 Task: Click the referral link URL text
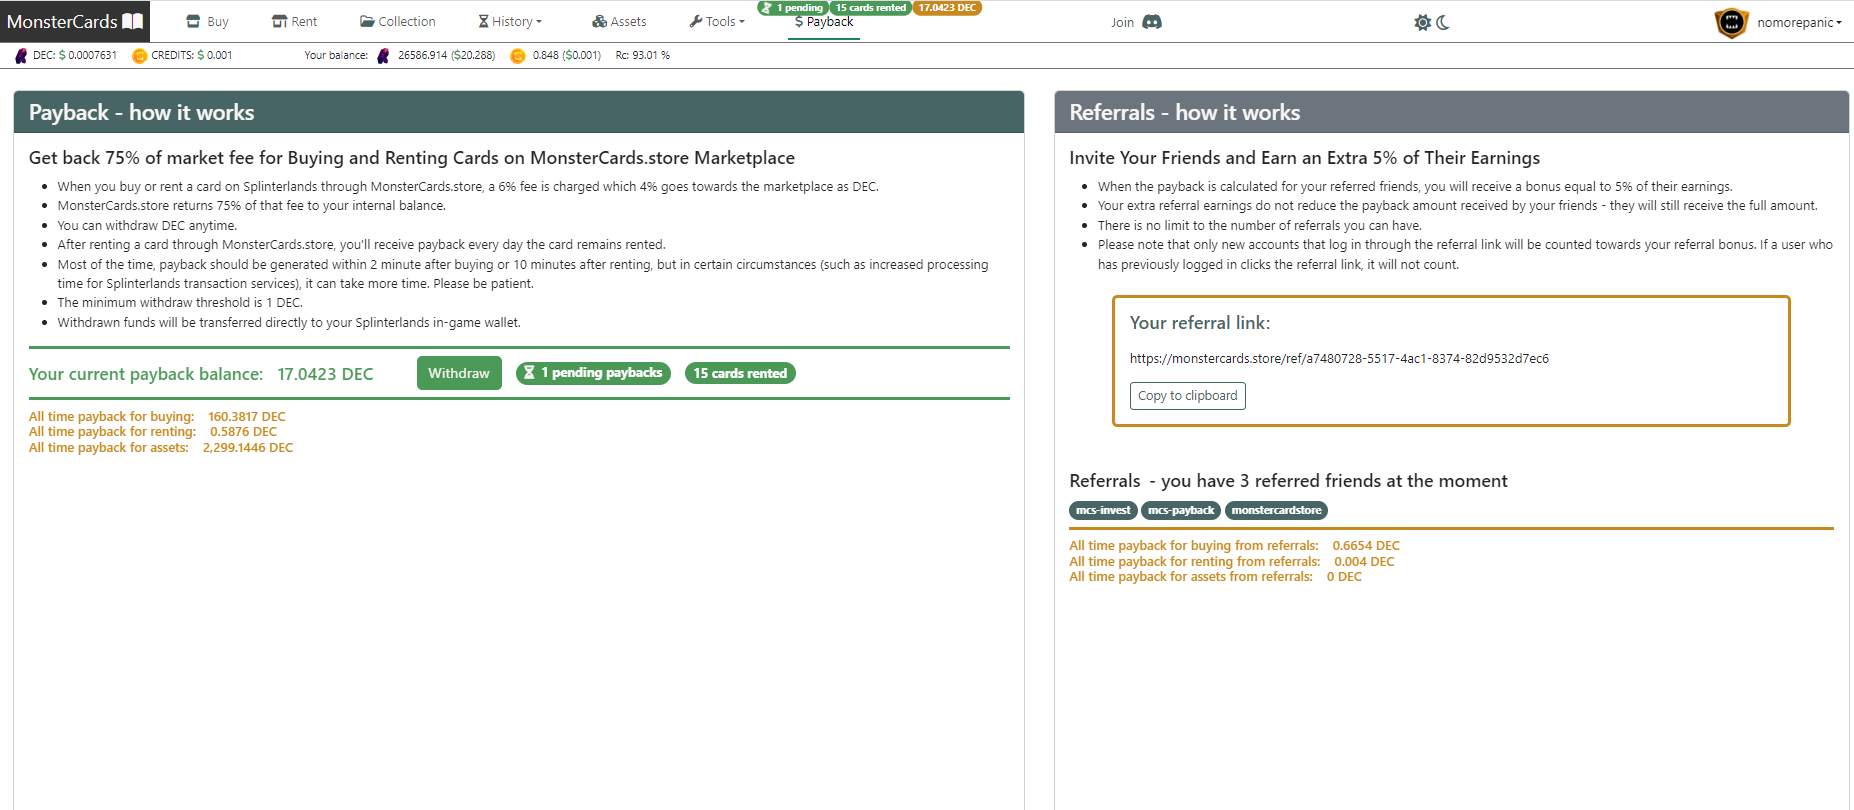[1339, 359]
